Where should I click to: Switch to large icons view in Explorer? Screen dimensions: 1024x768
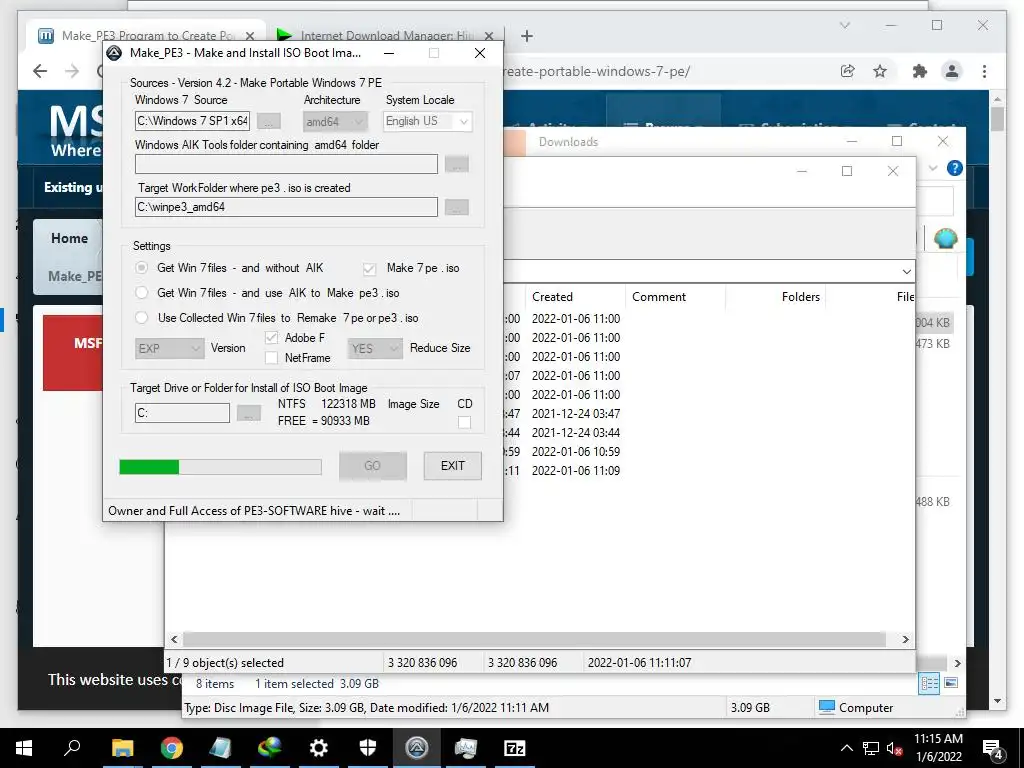point(951,683)
